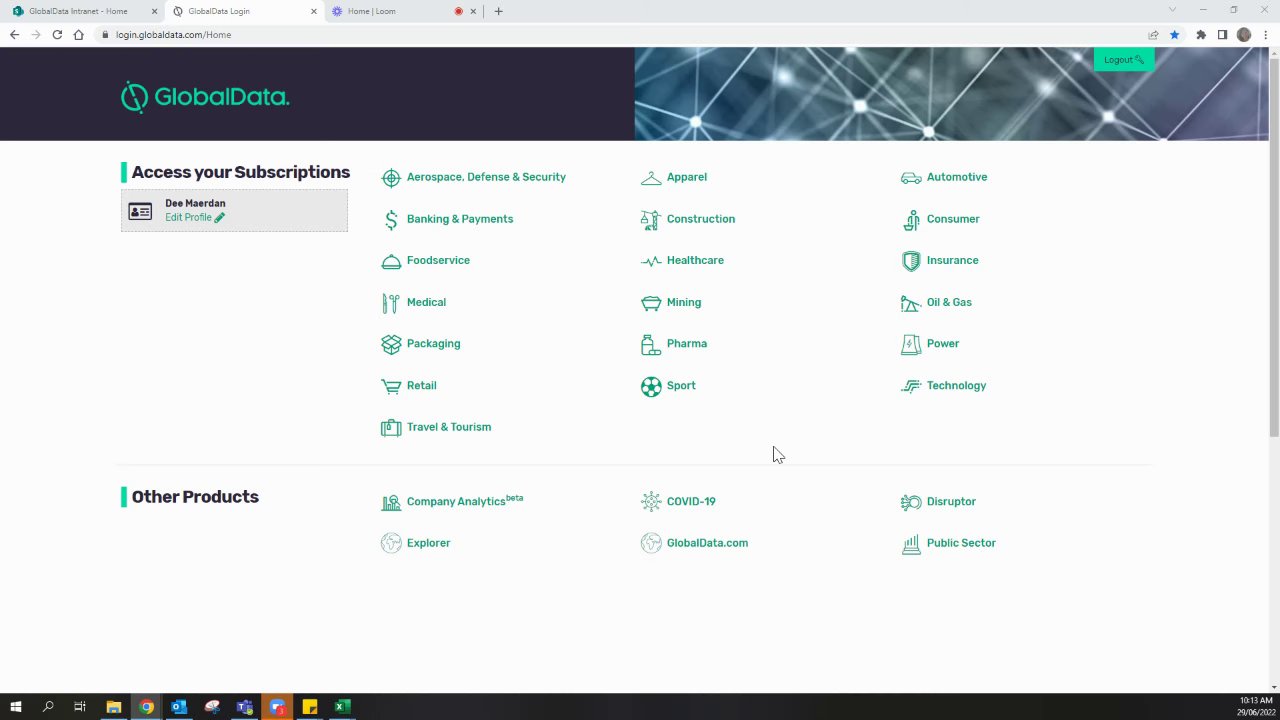Click the Power energy icon
1280x720 pixels.
pos(911,344)
